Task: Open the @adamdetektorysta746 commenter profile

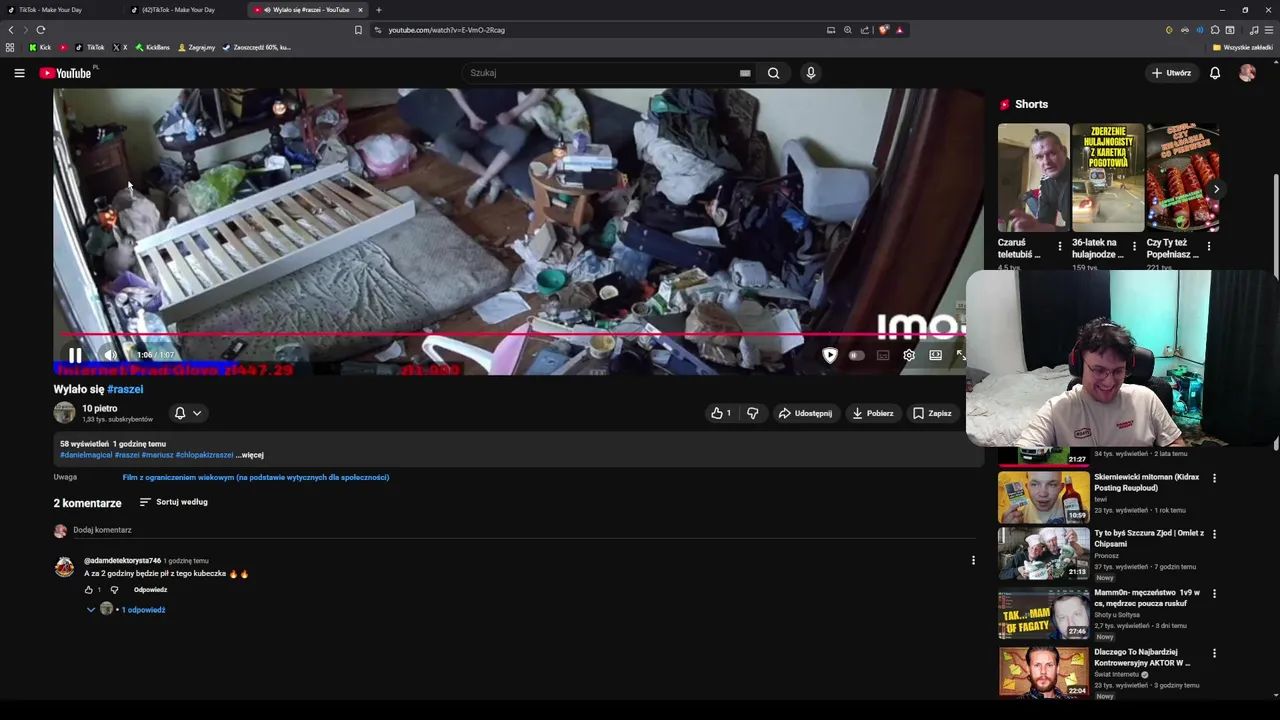Action: (122, 561)
